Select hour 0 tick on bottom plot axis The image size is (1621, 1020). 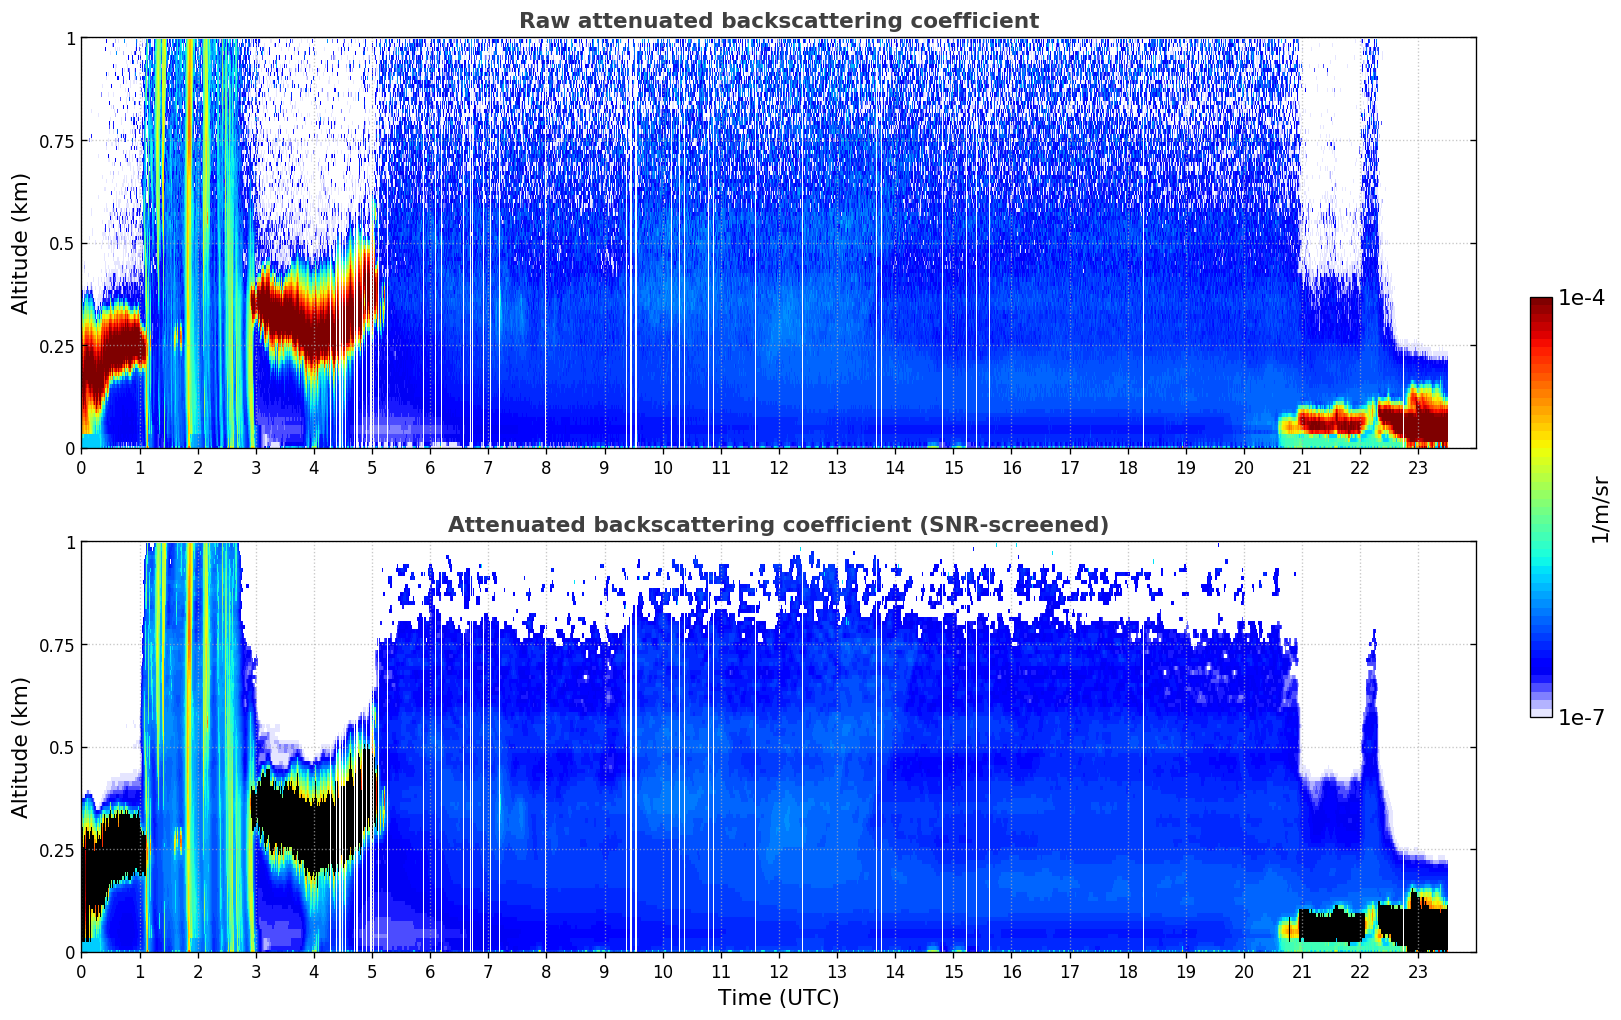point(82,971)
